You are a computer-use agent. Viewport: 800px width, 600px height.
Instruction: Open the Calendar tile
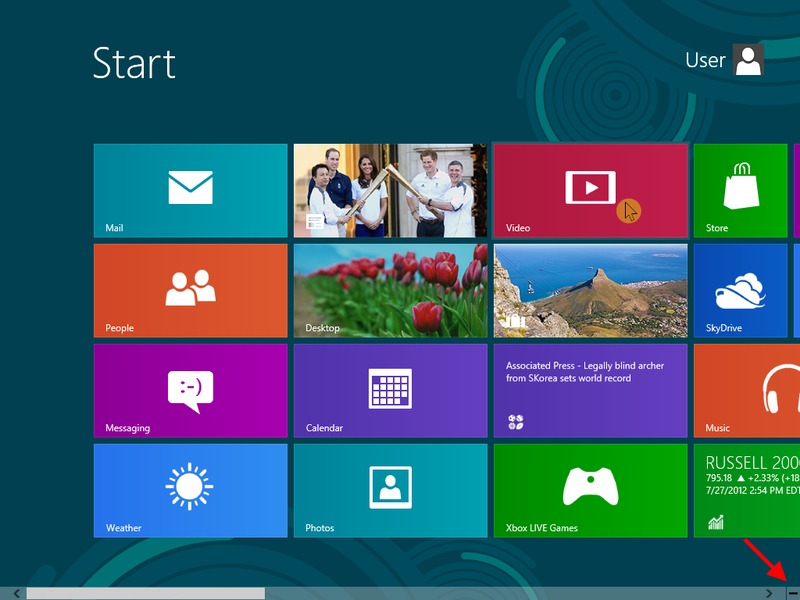[390, 390]
